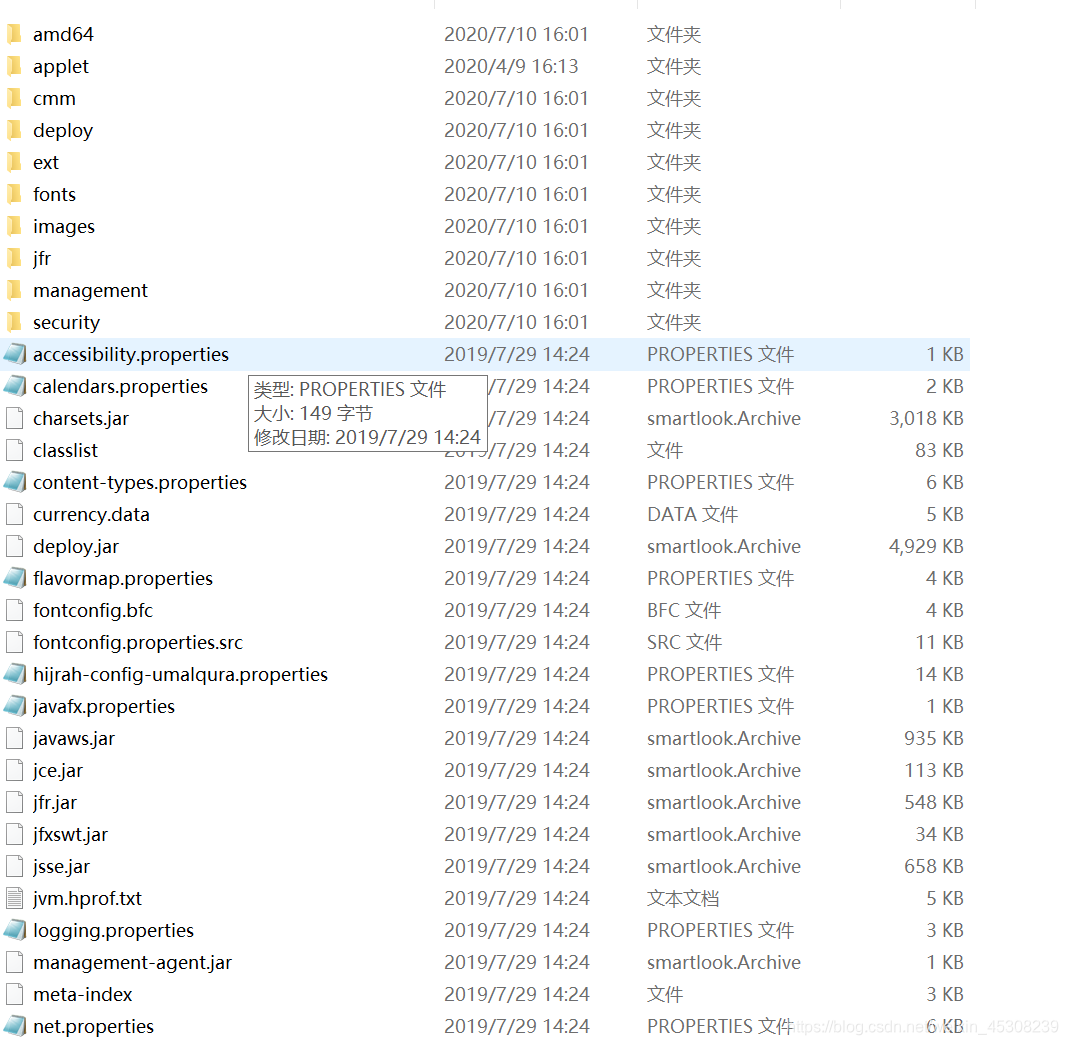Select the cmm folder icon
The height and width of the screenshot is (1045, 1068).
(x=14, y=98)
